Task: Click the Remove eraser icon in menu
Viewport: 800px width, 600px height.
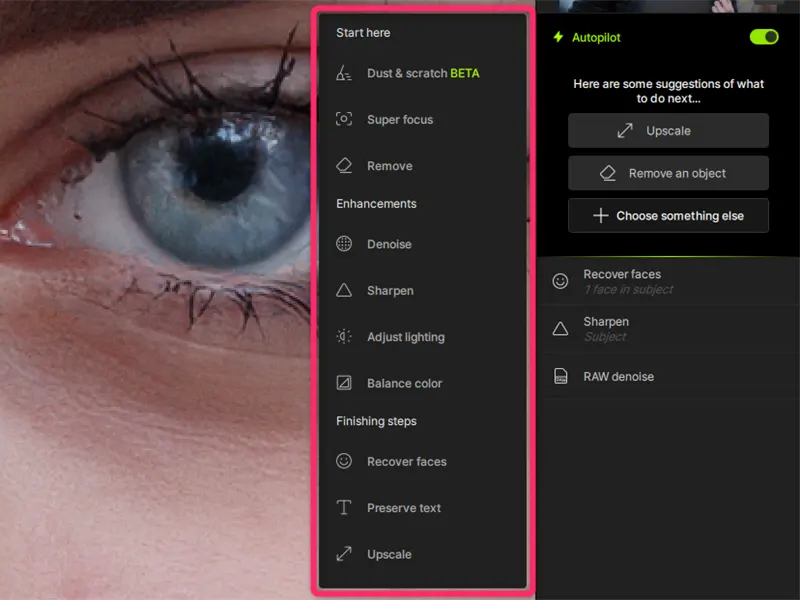Action: [x=344, y=166]
